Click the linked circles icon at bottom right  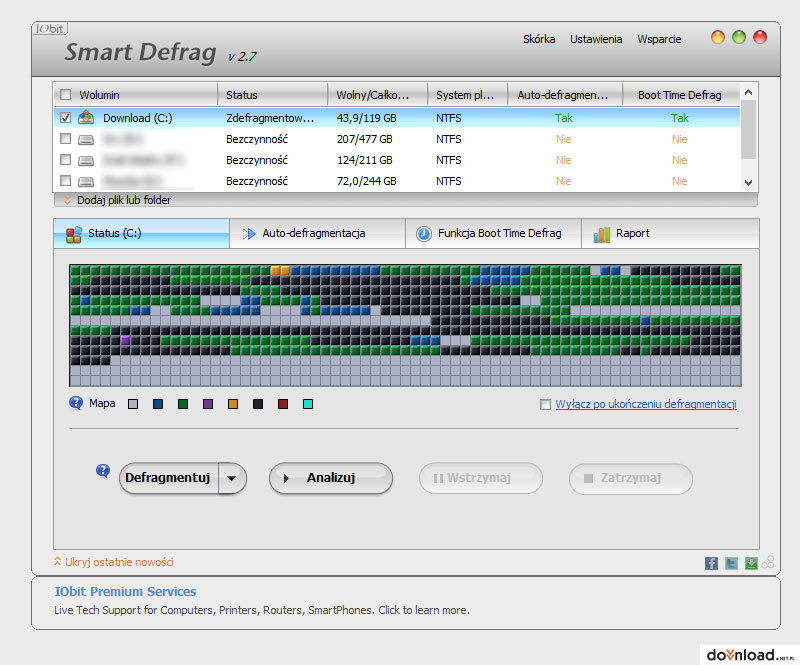pyautogui.click(x=768, y=562)
